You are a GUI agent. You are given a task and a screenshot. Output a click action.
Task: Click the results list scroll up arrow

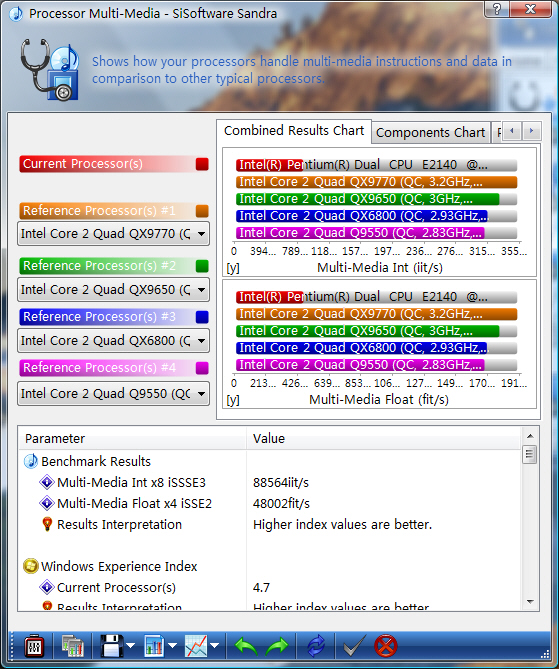click(x=530, y=436)
